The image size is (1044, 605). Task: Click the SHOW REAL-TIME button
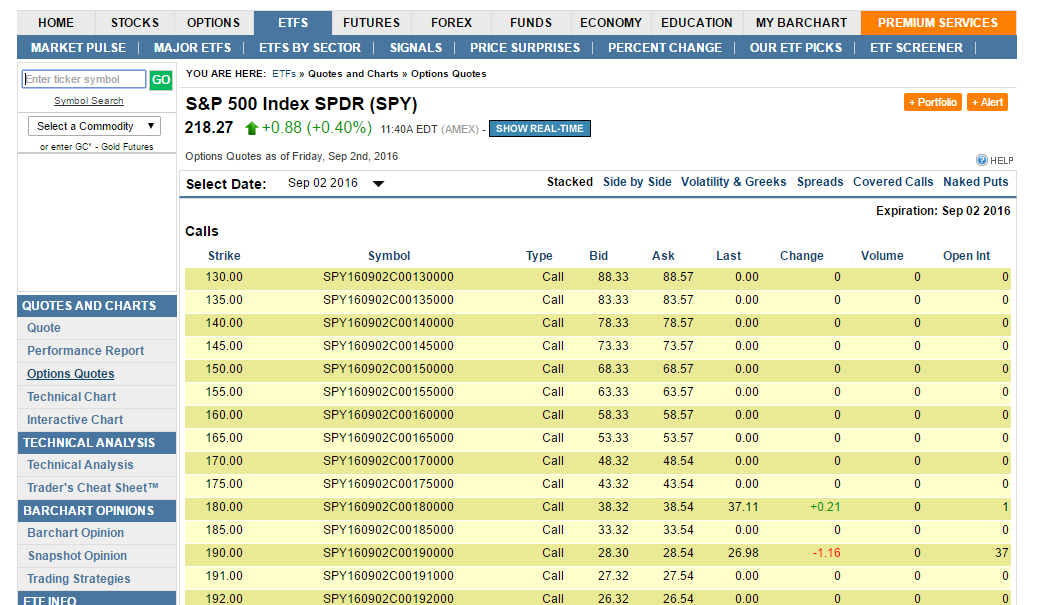pyautogui.click(x=539, y=128)
